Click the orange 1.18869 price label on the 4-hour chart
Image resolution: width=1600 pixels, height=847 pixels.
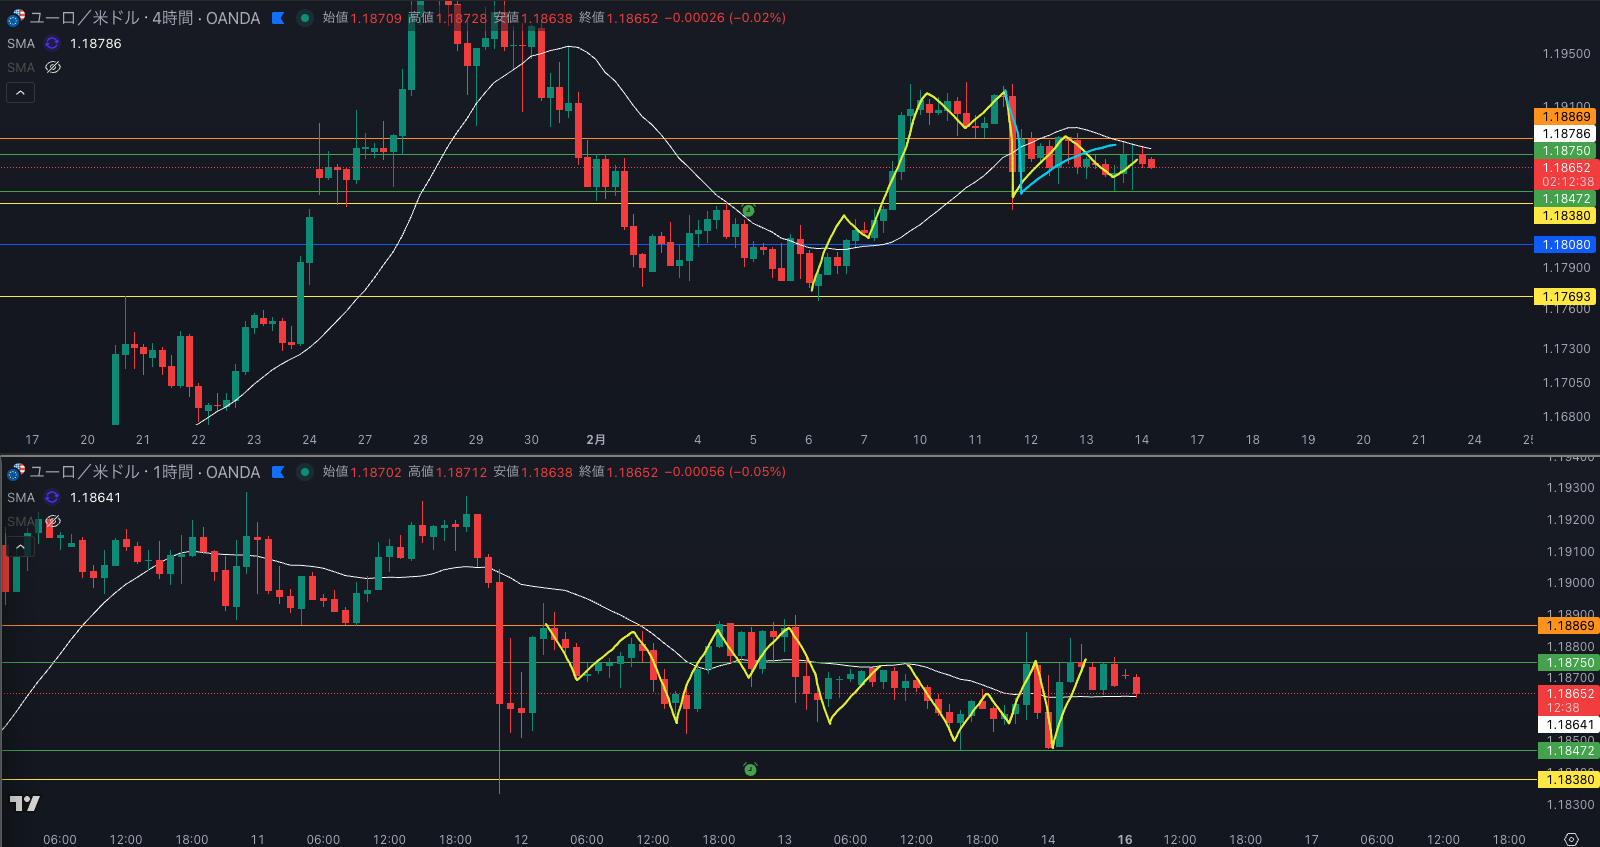1566,117
